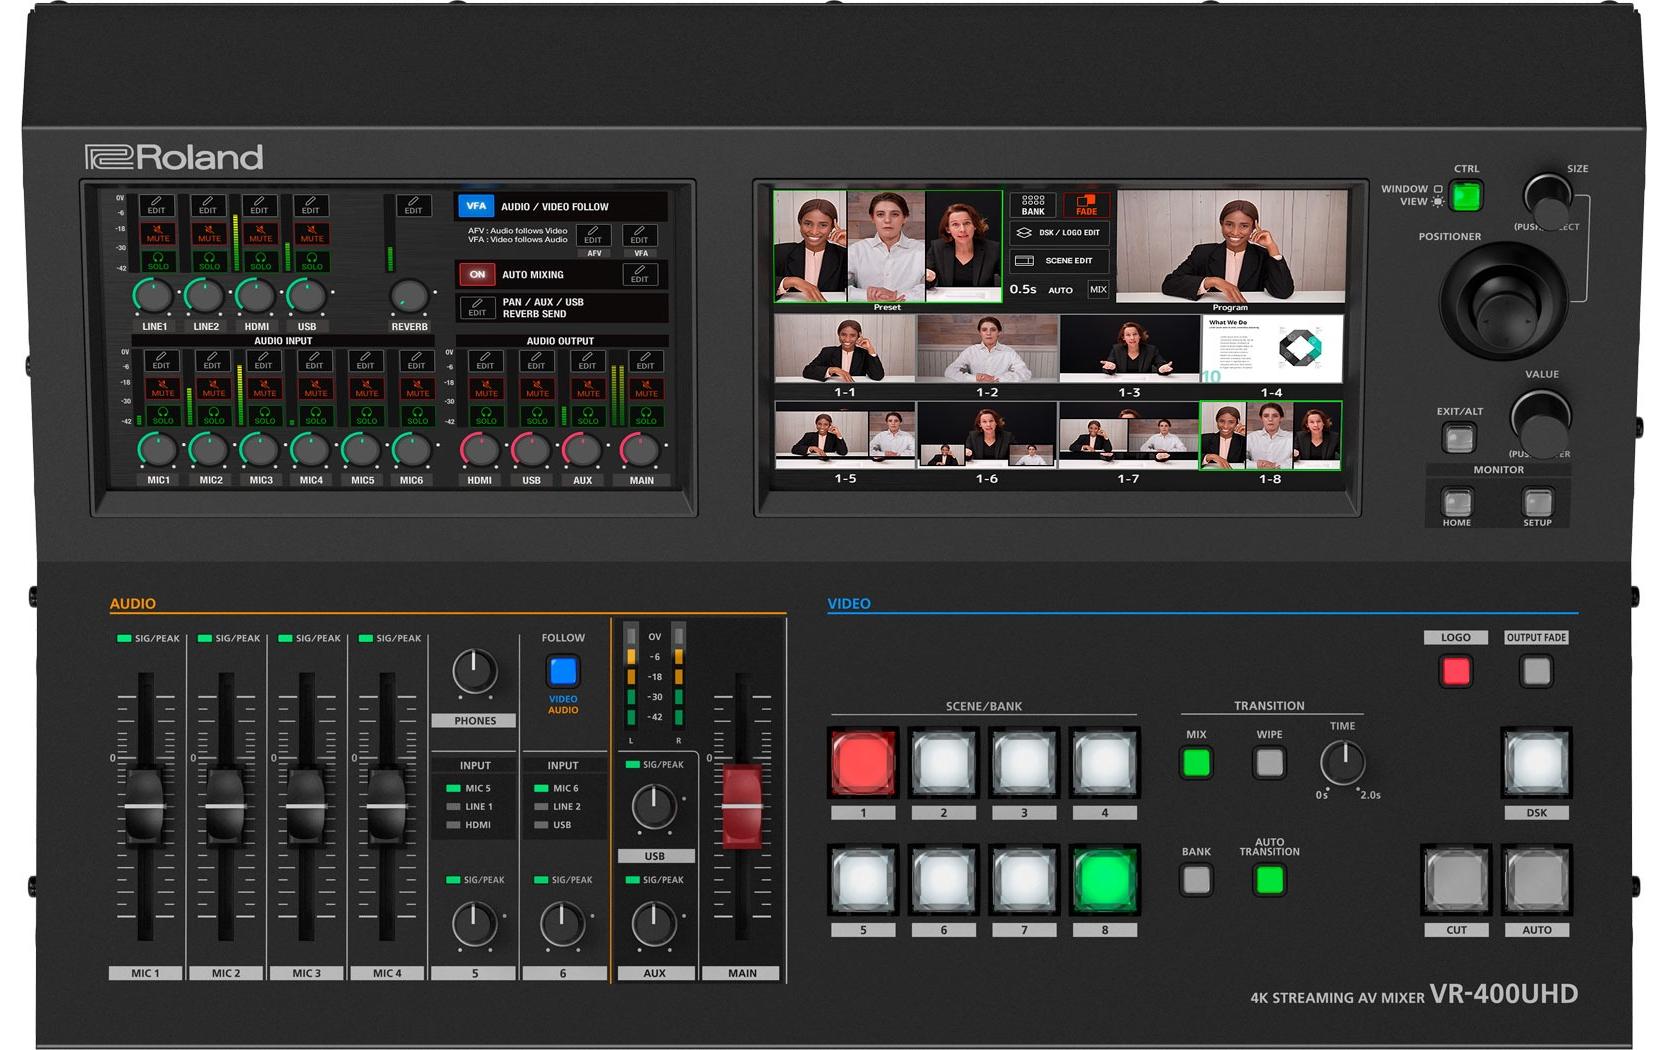Push the HOME monitor button
The image size is (1668, 1050).
point(1457,501)
